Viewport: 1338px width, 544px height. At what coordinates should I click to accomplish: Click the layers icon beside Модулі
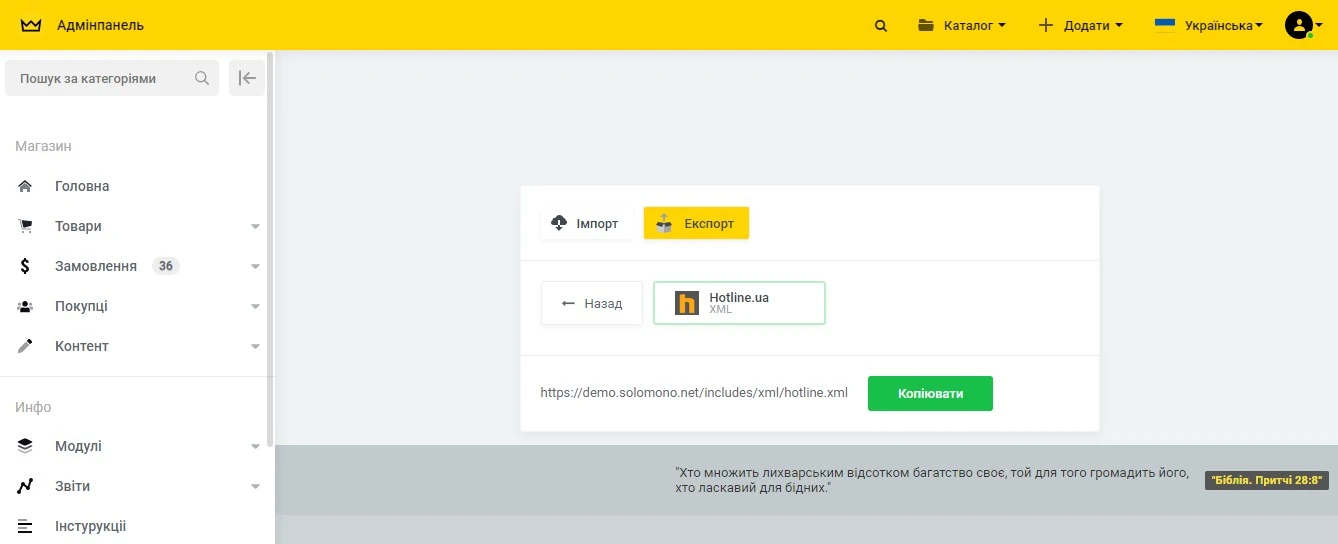(x=25, y=446)
